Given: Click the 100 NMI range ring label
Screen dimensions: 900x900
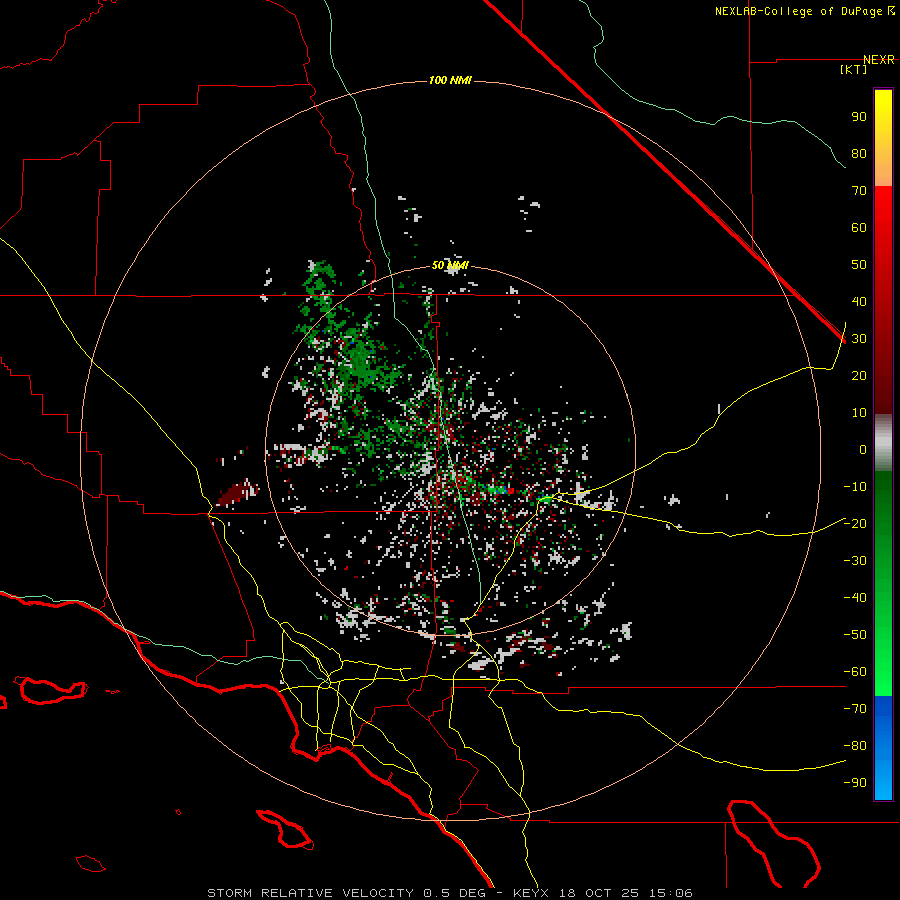Looking at the screenshot, I should tap(450, 80).
